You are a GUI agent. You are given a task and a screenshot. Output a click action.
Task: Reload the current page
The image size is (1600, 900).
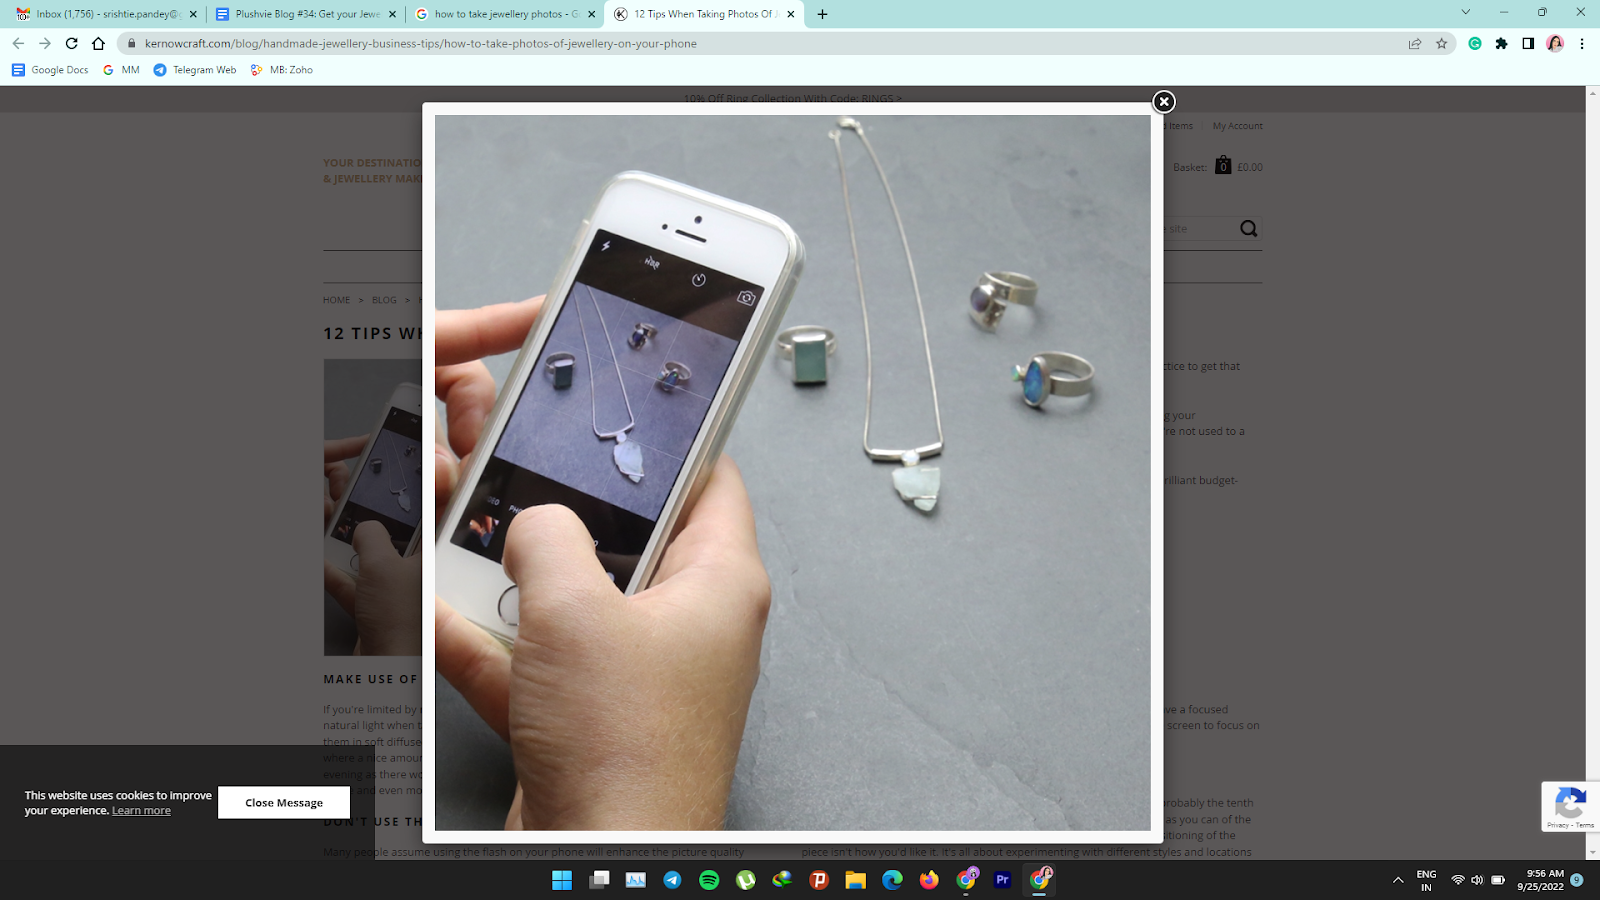point(71,43)
